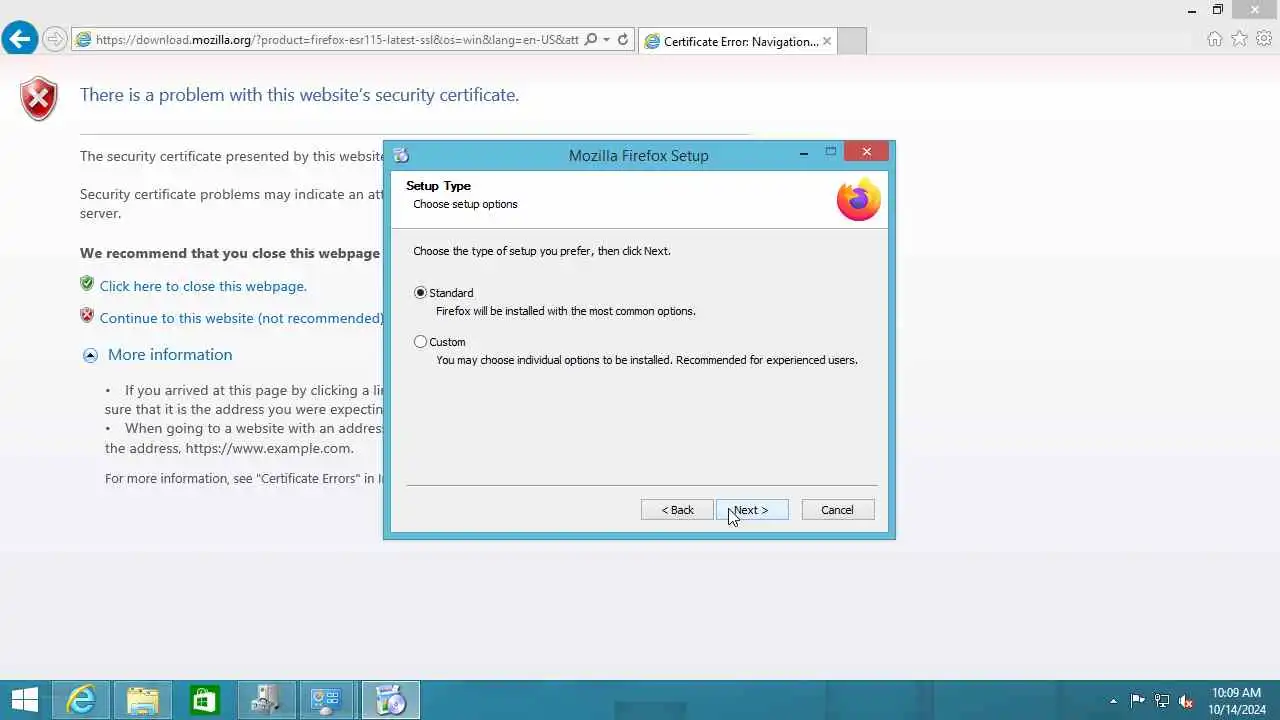Click the 'Setup Type' heading text

click(438, 186)
